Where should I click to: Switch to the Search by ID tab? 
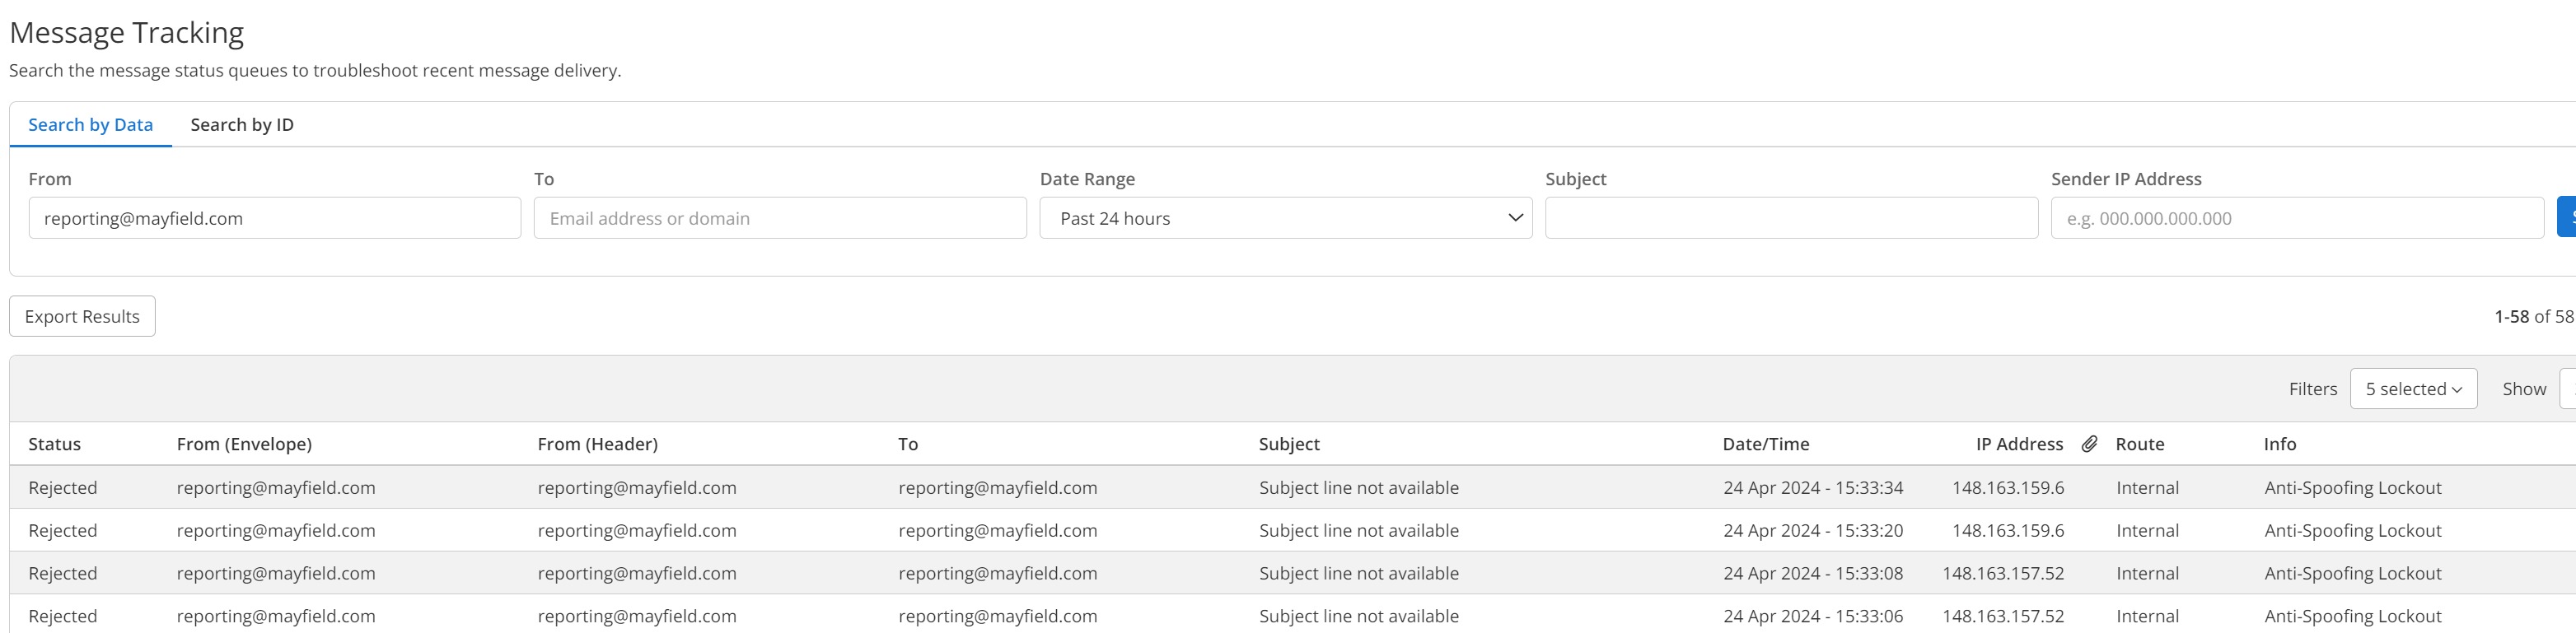pyautogui.click(x=242, y=125)
